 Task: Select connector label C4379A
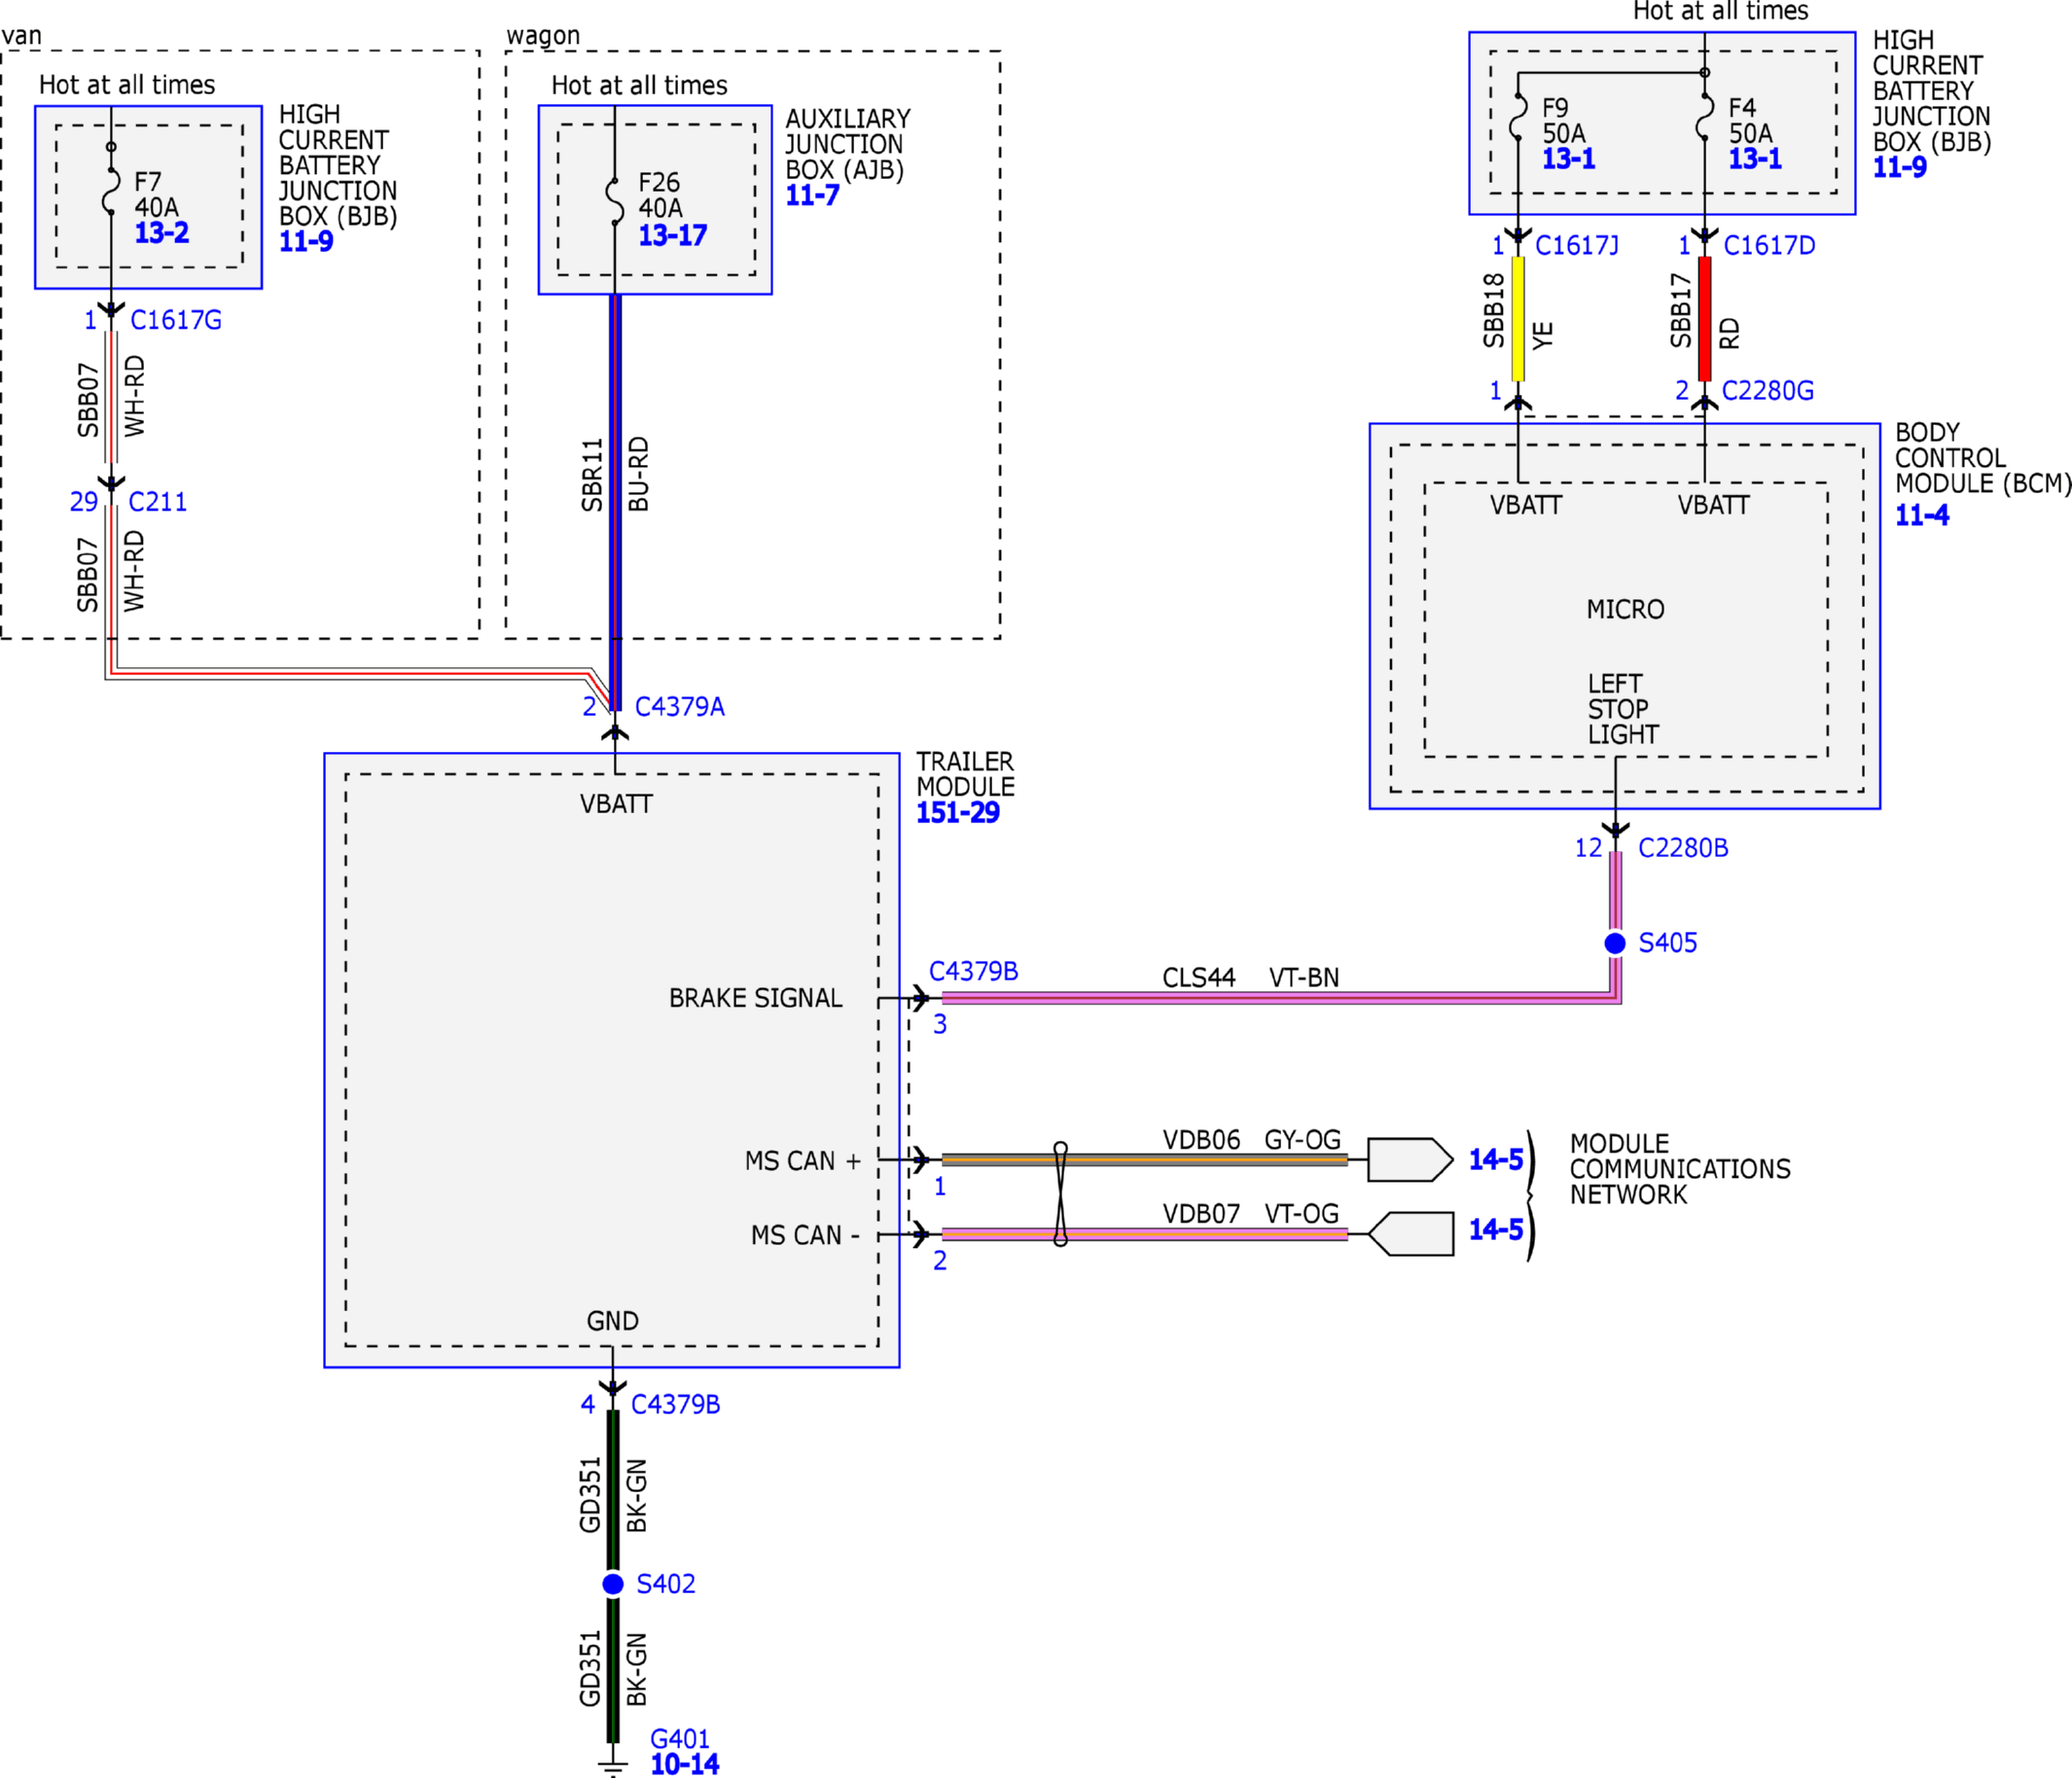pyautogui.click(x=680, y=706)
